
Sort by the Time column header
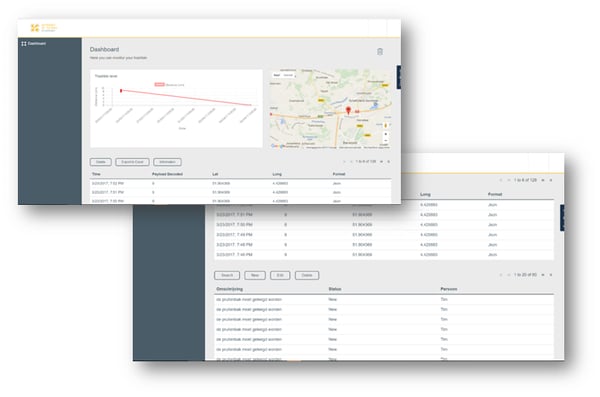(96, 174)
